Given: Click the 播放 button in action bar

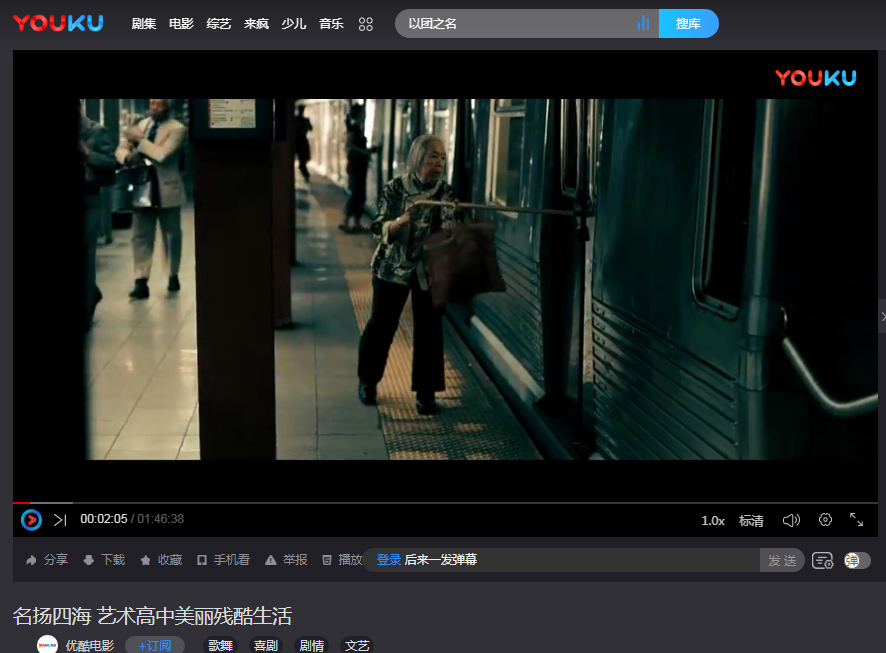Looking at the screenshot, I should [x=342, y=560].
